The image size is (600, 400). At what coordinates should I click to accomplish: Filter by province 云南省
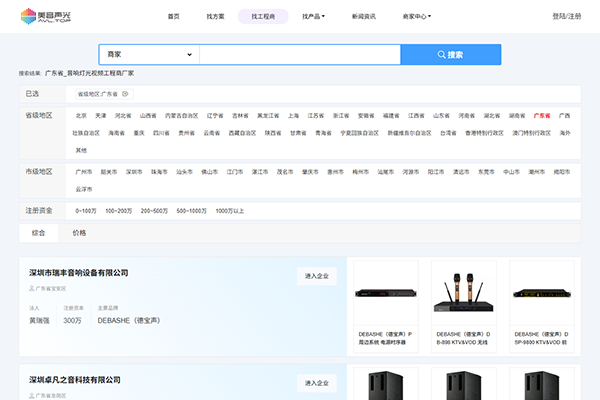pyautogui.click(x=212, y=133)
